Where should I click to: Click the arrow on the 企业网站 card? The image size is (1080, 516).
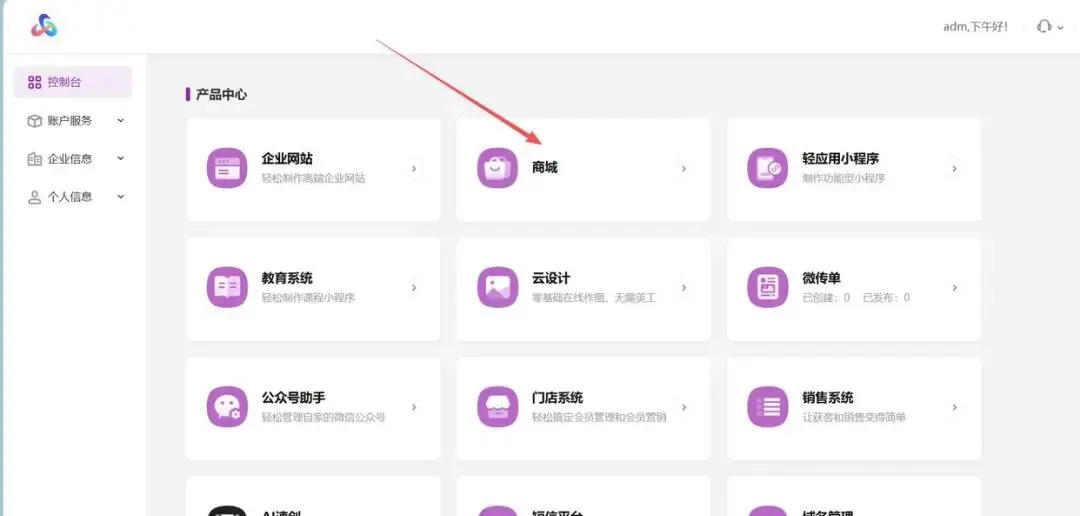pos(414,168)
